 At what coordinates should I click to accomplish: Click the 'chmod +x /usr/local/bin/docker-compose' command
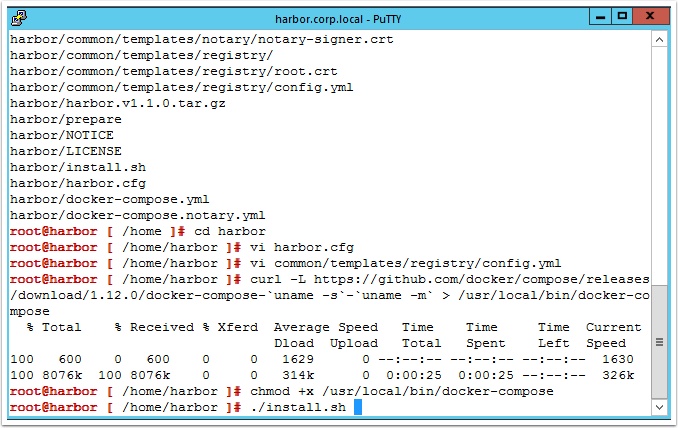click(402, 391)
